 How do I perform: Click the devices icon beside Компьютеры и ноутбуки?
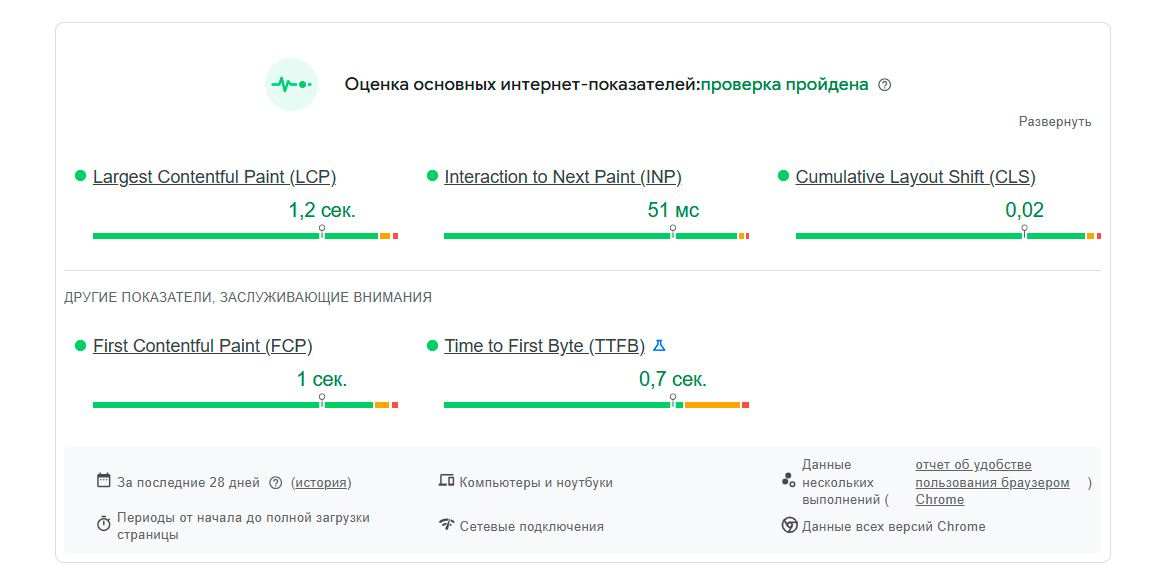click(446, 481)
